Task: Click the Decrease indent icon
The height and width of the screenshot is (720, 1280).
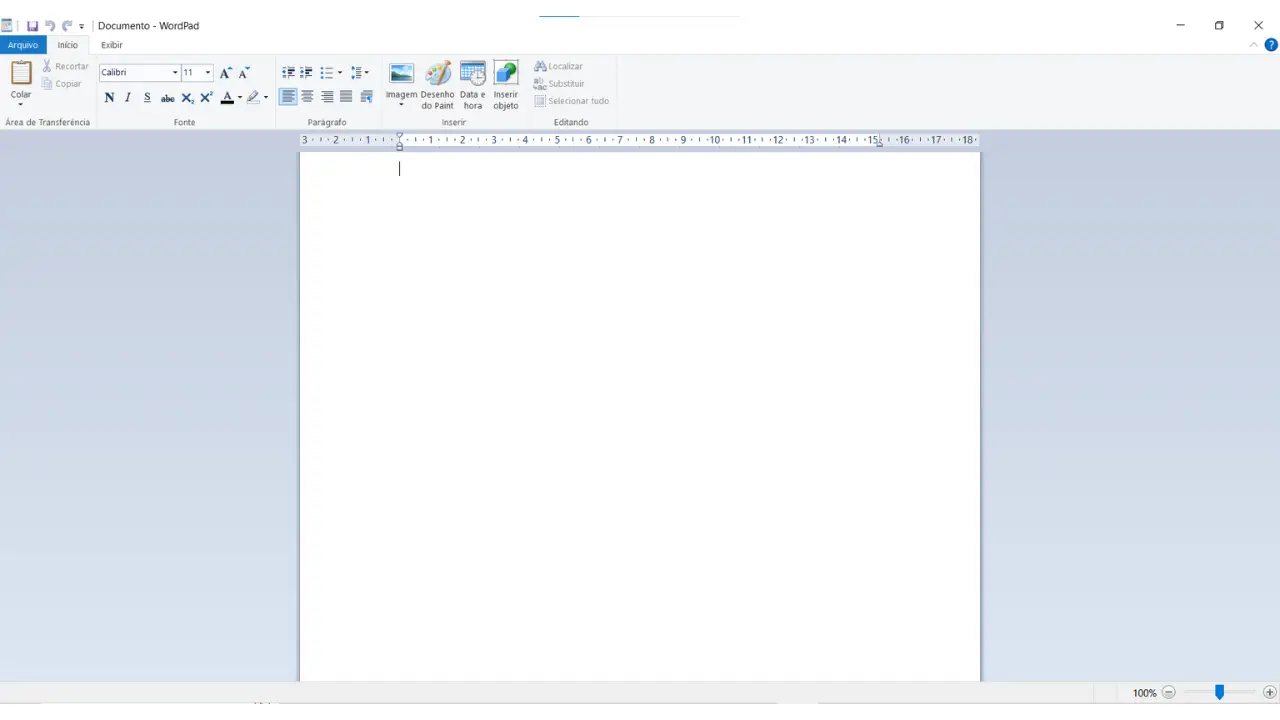Action: point(288,73)
